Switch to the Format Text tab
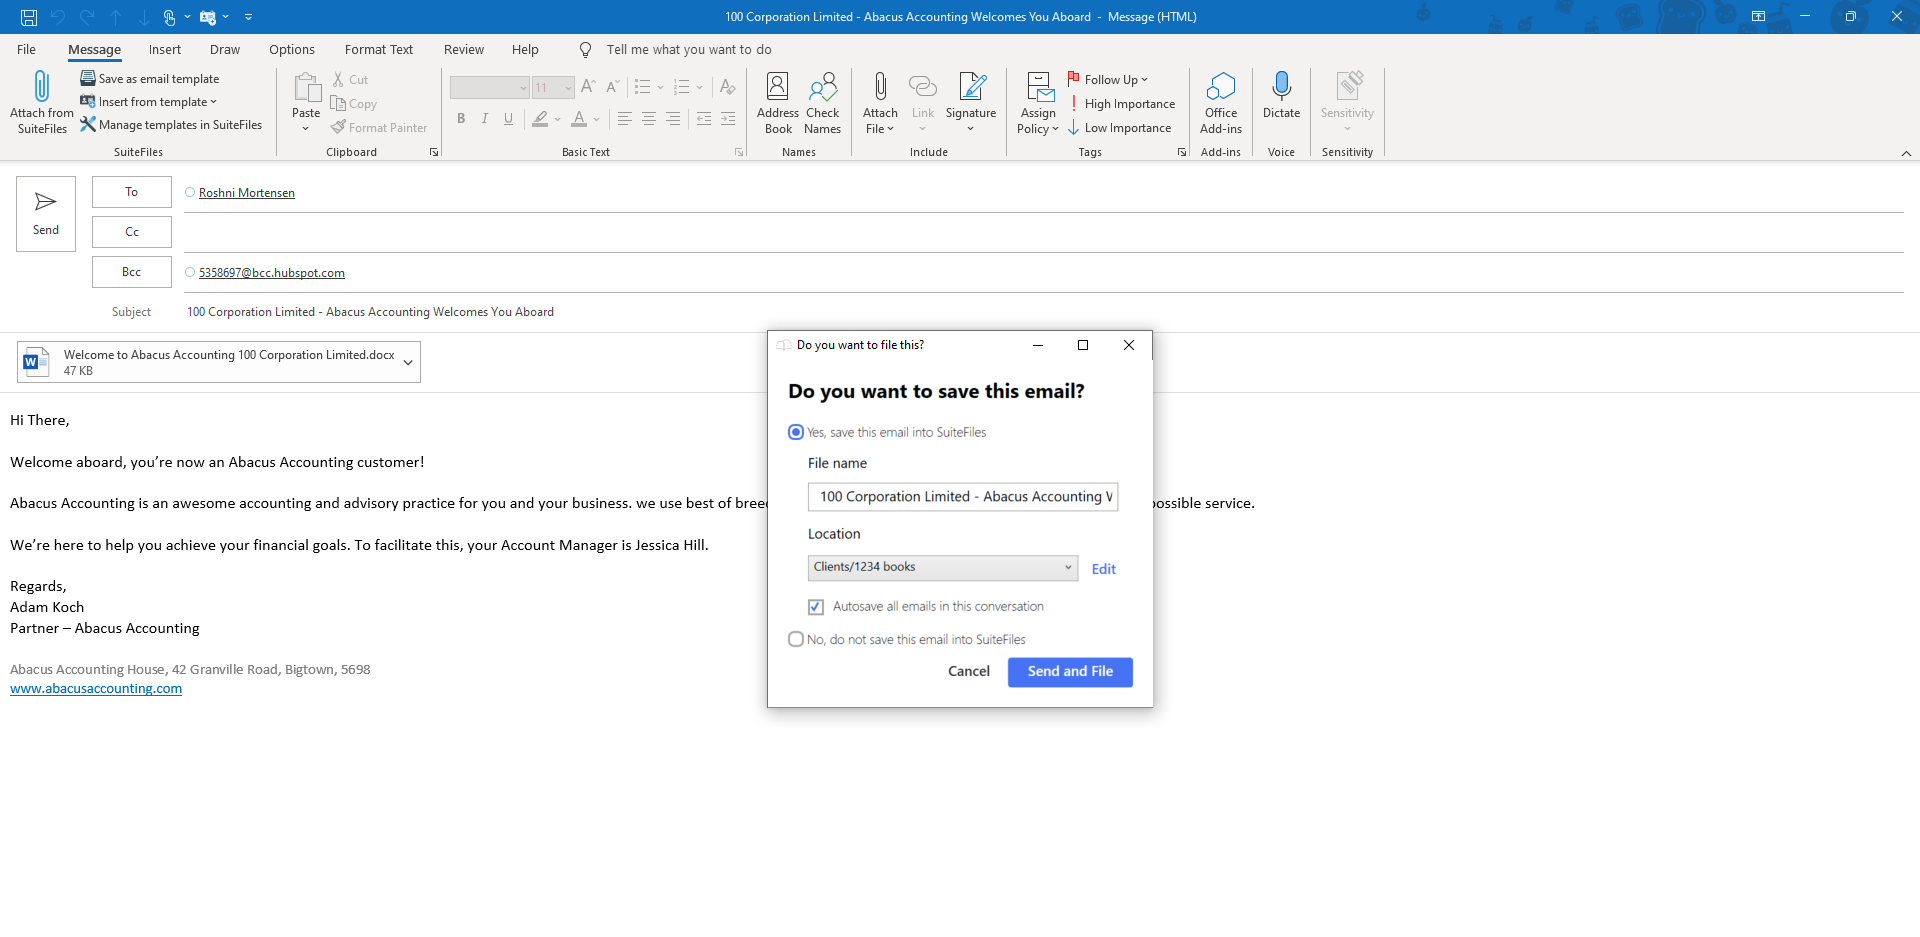1920x937 pixels. 378,49
